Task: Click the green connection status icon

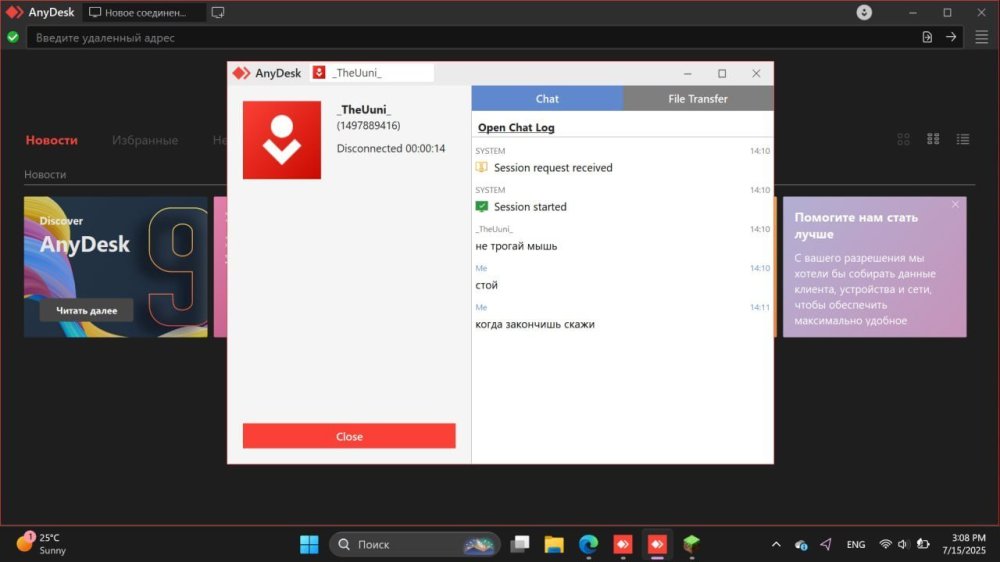Action: tap(13, 38)
